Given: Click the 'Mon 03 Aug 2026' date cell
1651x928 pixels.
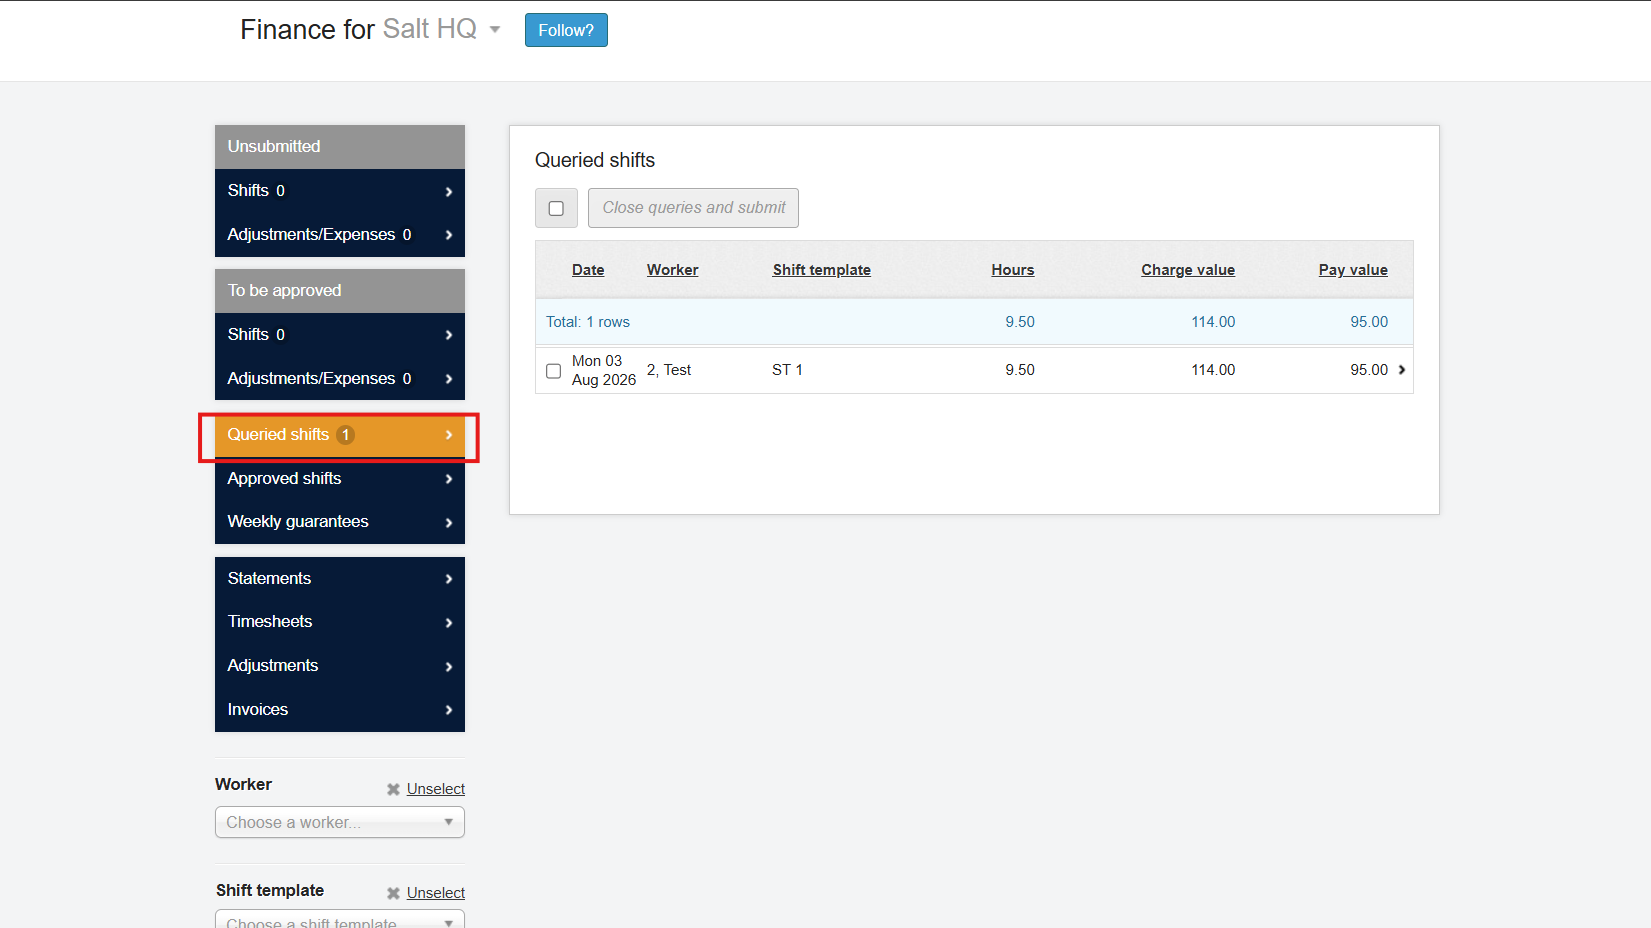Looking at the screenshot, I should click(604, 370).
